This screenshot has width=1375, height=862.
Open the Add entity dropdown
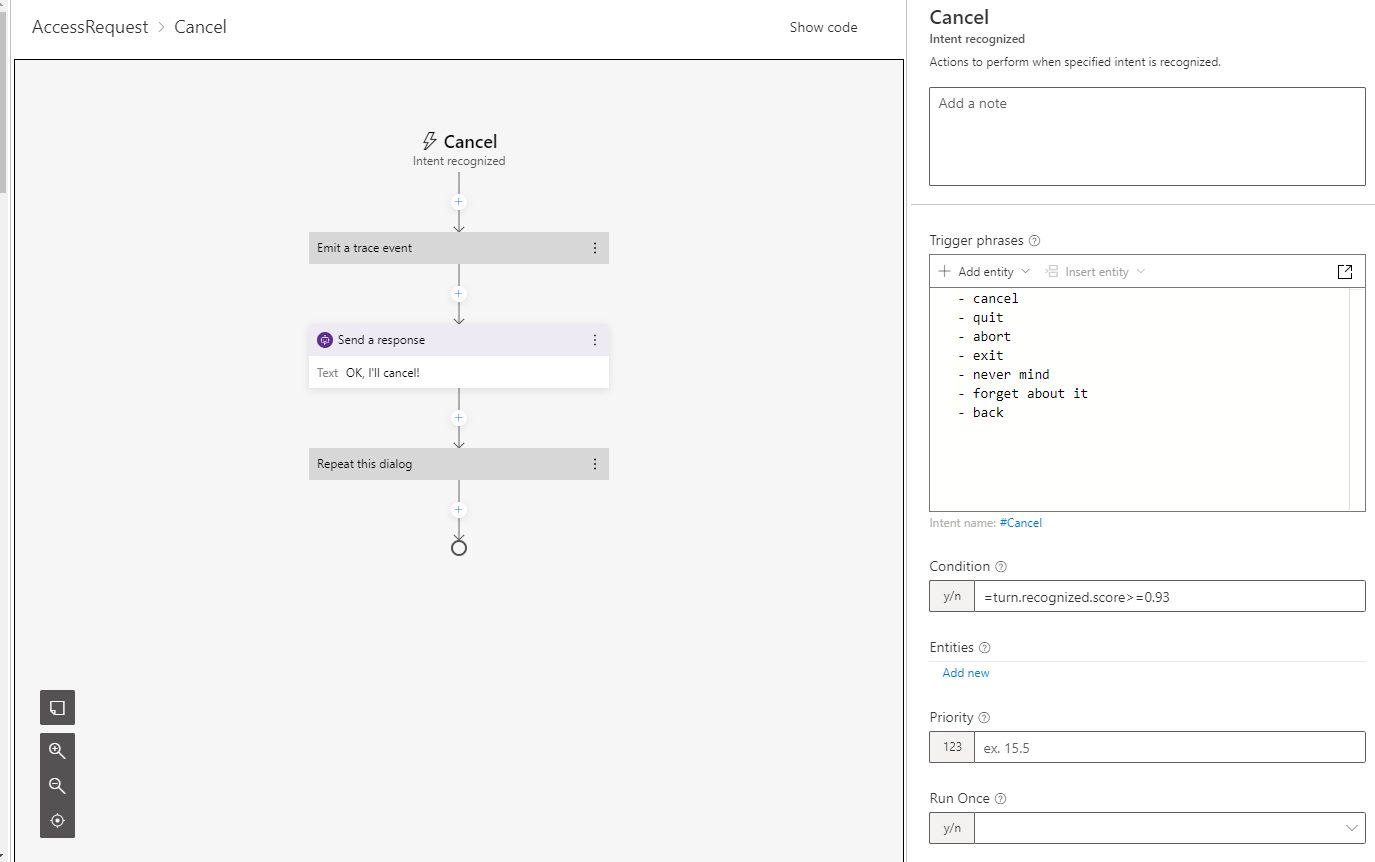tap(983, 271)
